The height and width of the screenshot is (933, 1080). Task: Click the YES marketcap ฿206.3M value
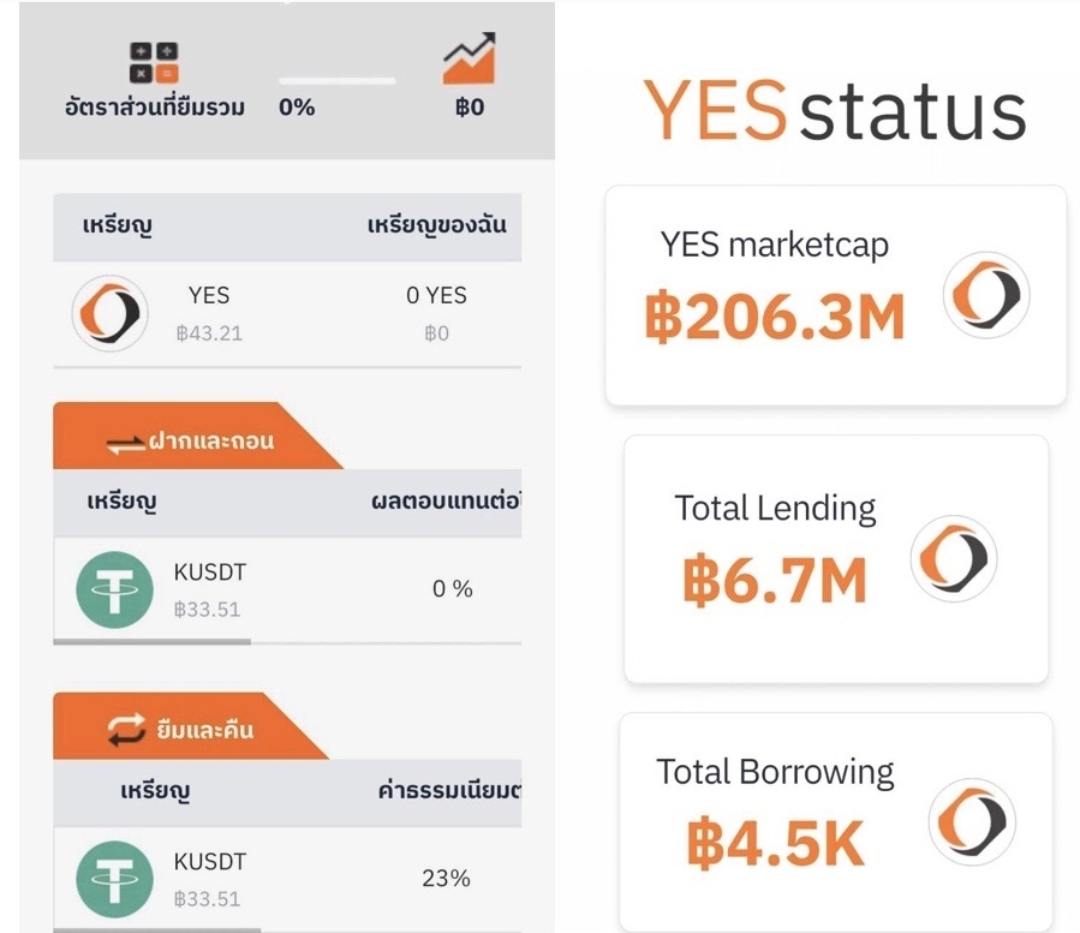coord(775,319)
